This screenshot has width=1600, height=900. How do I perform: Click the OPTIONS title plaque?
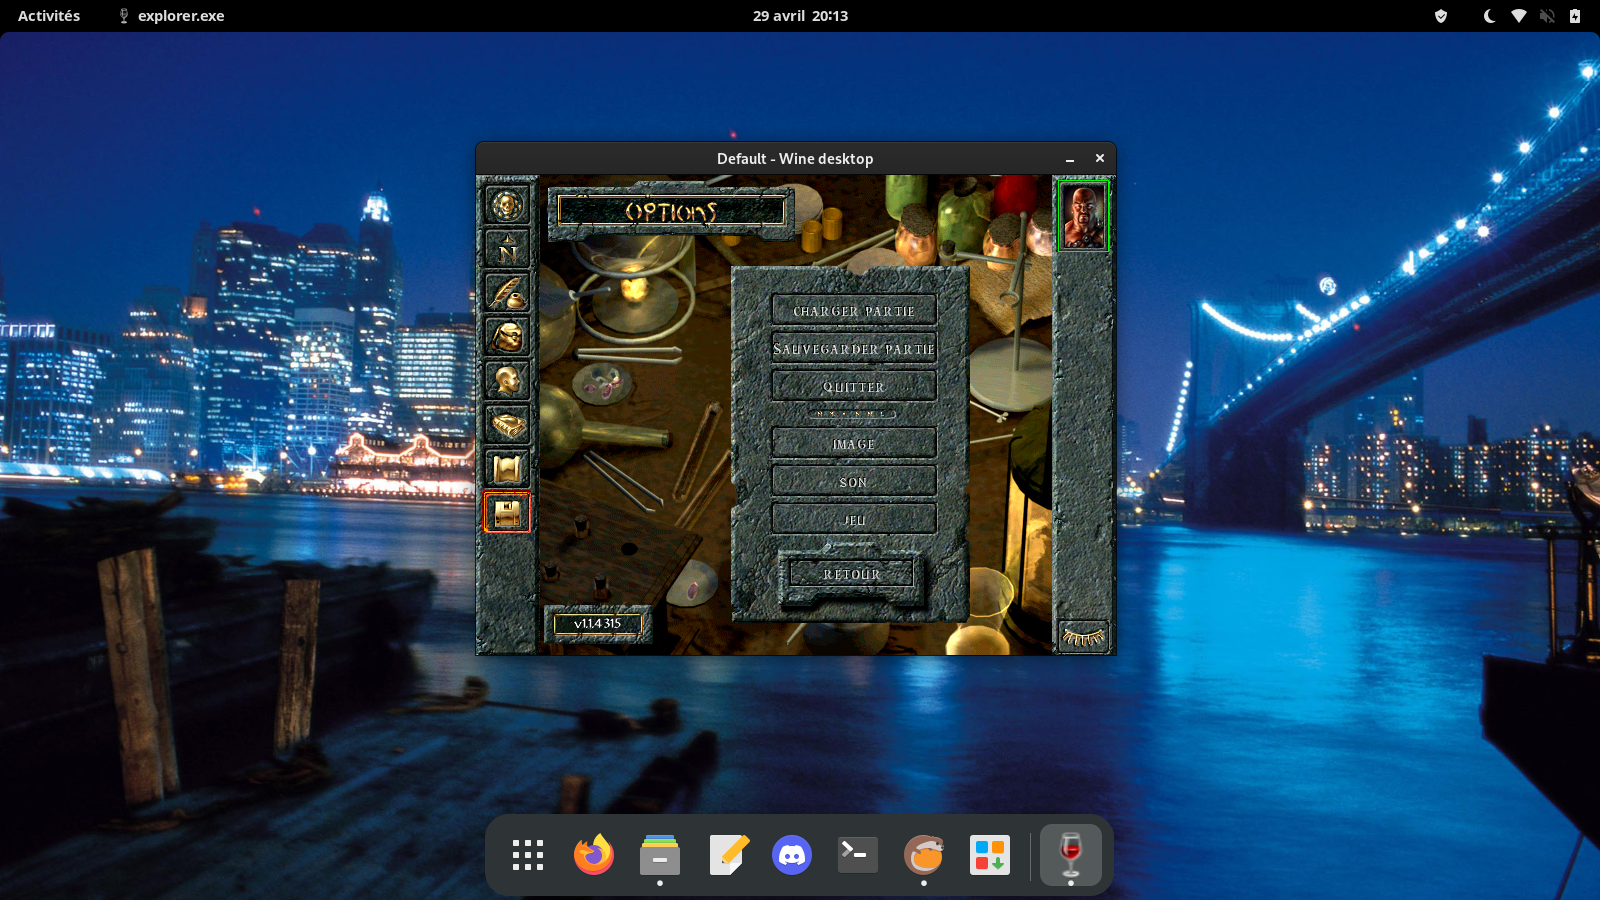pos(672,212)
